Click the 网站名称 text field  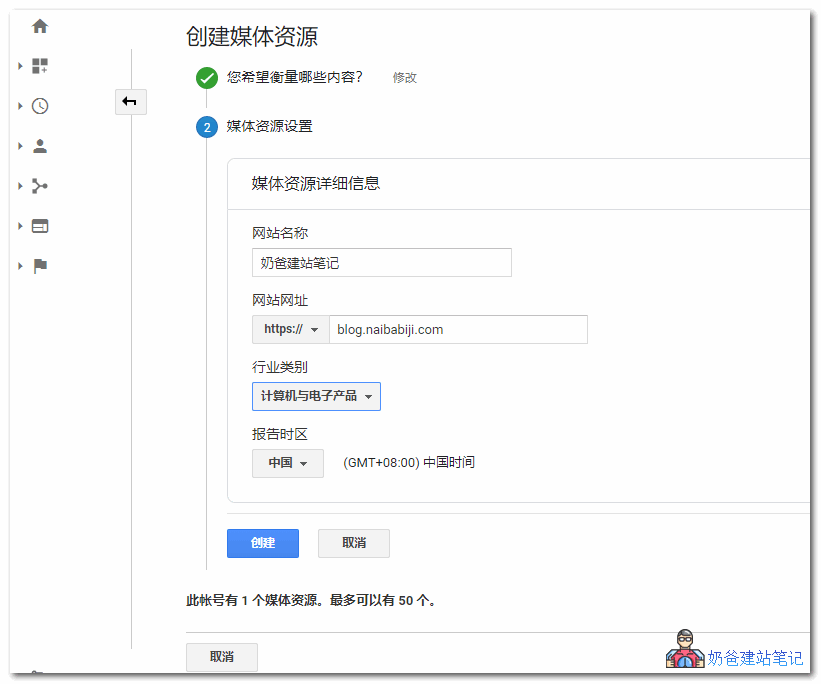pos(381,262)
